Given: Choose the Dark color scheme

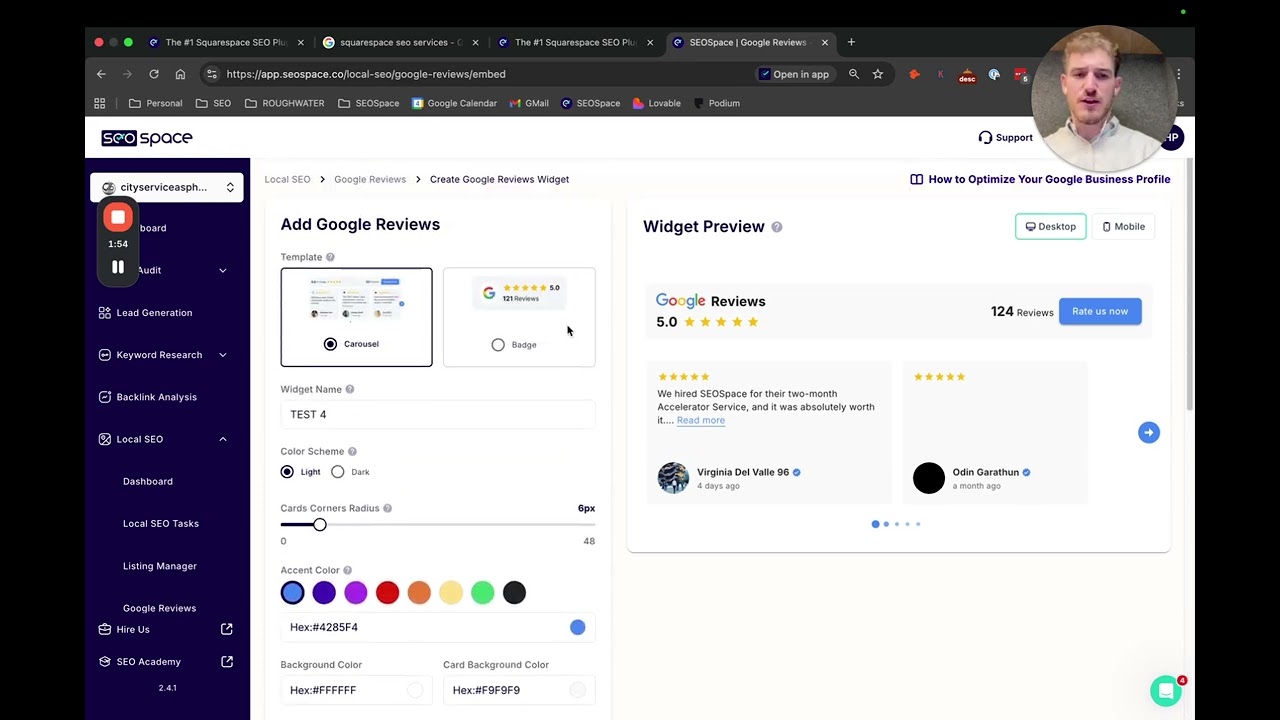Looking at the screenshot, I should click(x=338, y=472).
